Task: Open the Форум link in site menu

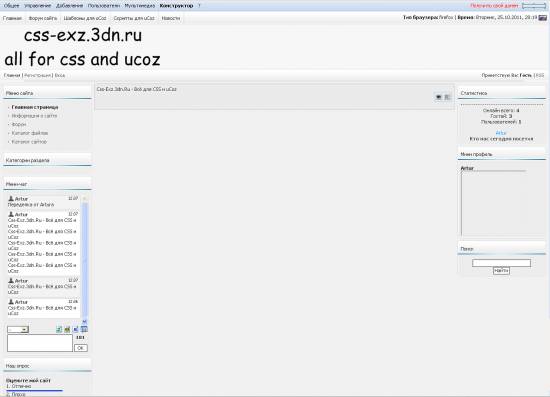Action: [19, 125]
